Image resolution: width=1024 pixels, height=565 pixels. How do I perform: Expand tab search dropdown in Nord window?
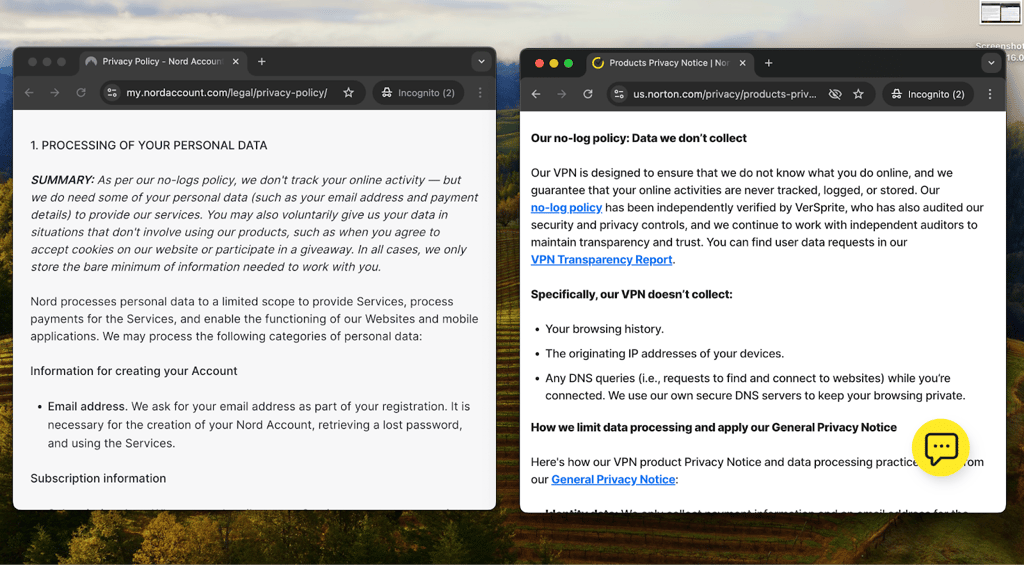click(481, 61)
